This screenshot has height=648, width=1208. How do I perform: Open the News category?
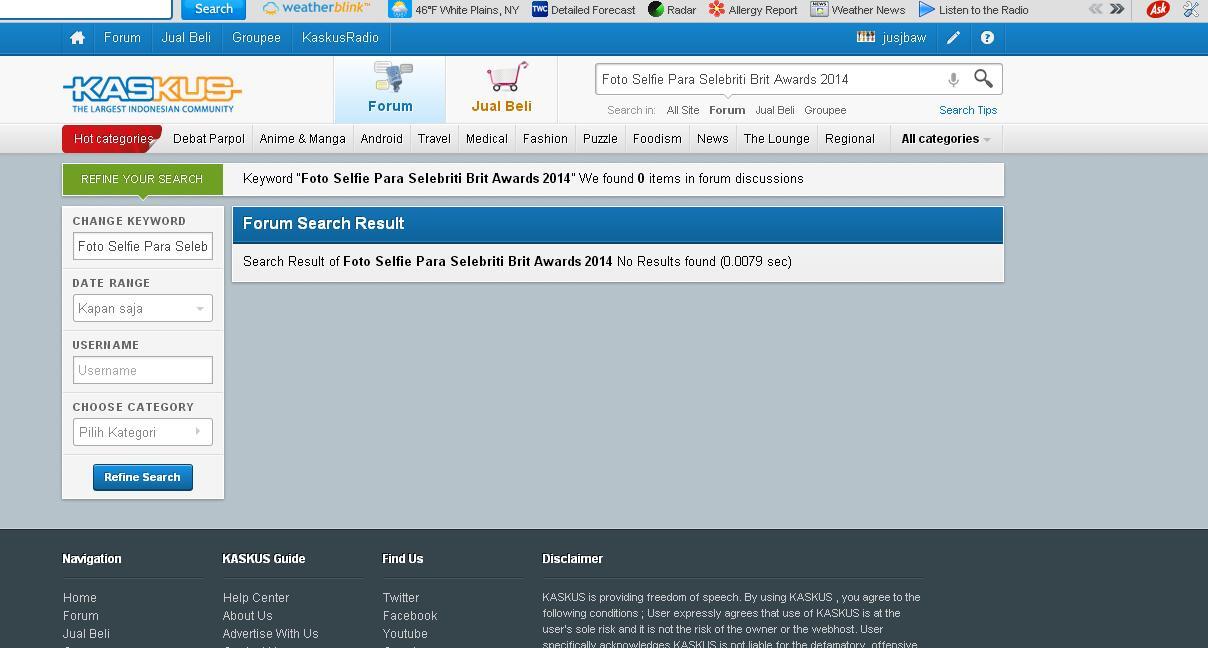pos(713,139)
